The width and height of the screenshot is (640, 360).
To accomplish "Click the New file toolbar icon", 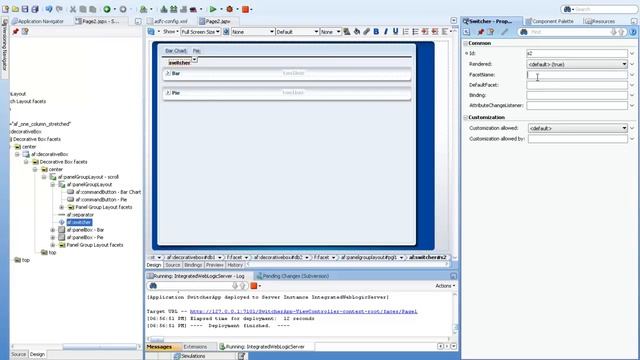I will [x=5, y=9].
